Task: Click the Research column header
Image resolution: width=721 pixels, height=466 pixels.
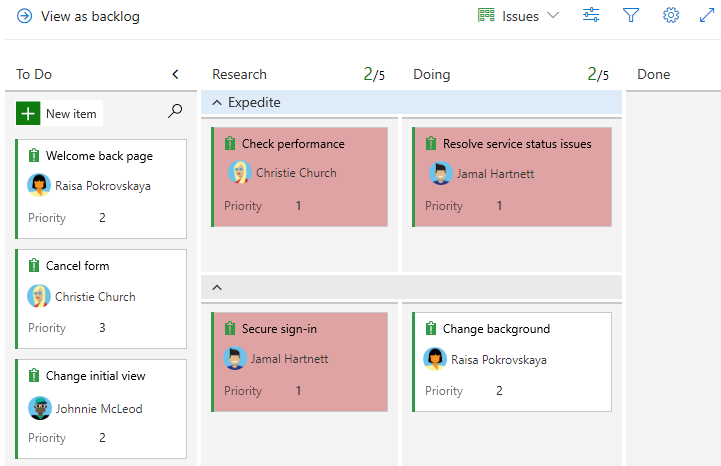Action: (240, 74)
